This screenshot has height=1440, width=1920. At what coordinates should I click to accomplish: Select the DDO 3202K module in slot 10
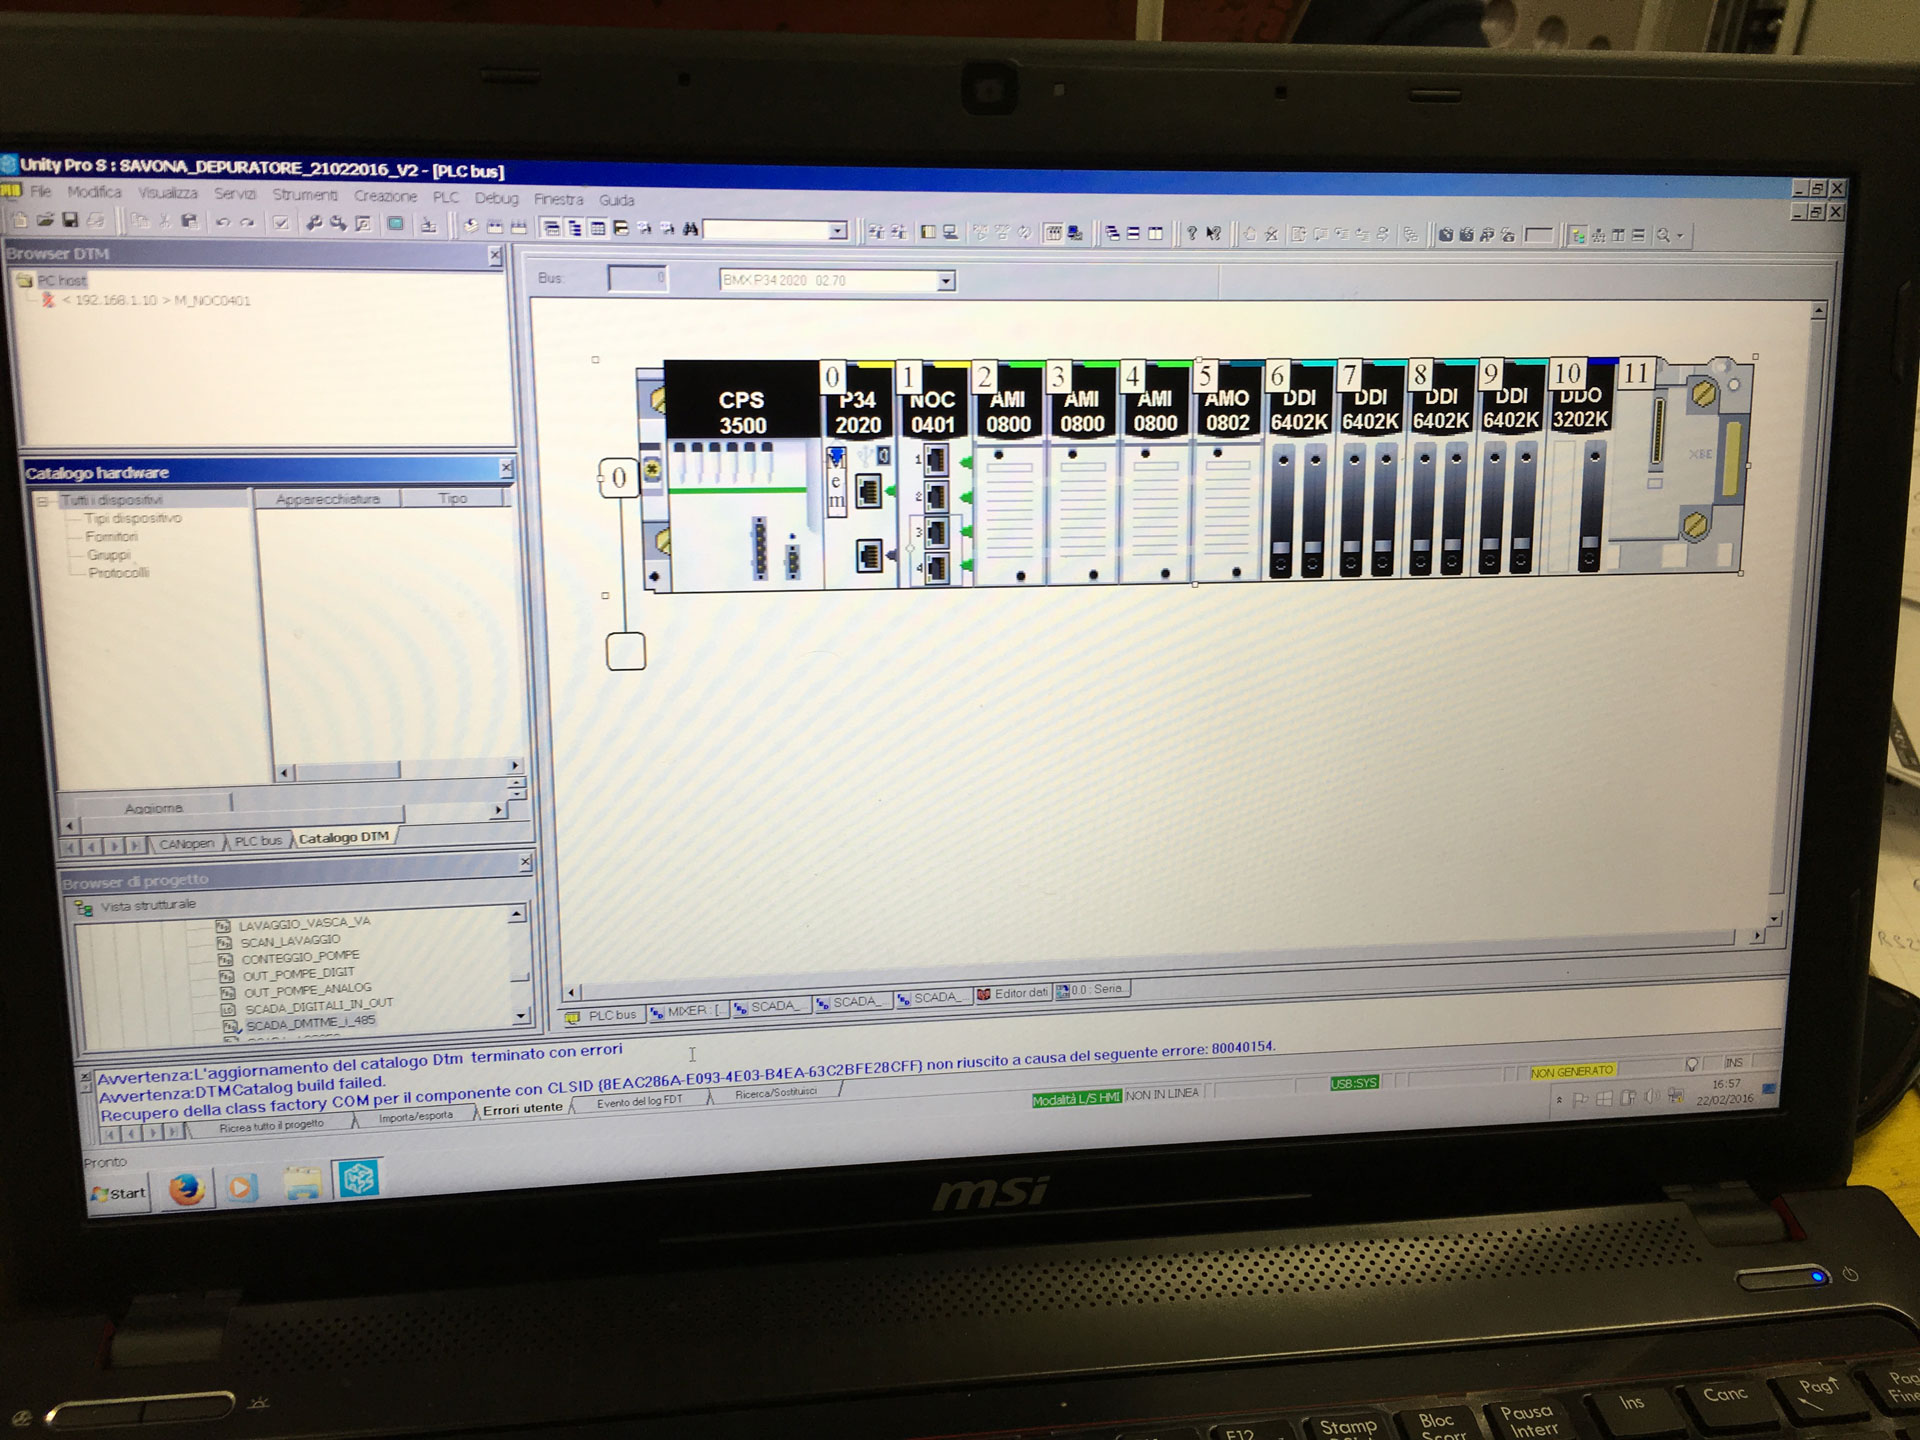pos(1580,466)
